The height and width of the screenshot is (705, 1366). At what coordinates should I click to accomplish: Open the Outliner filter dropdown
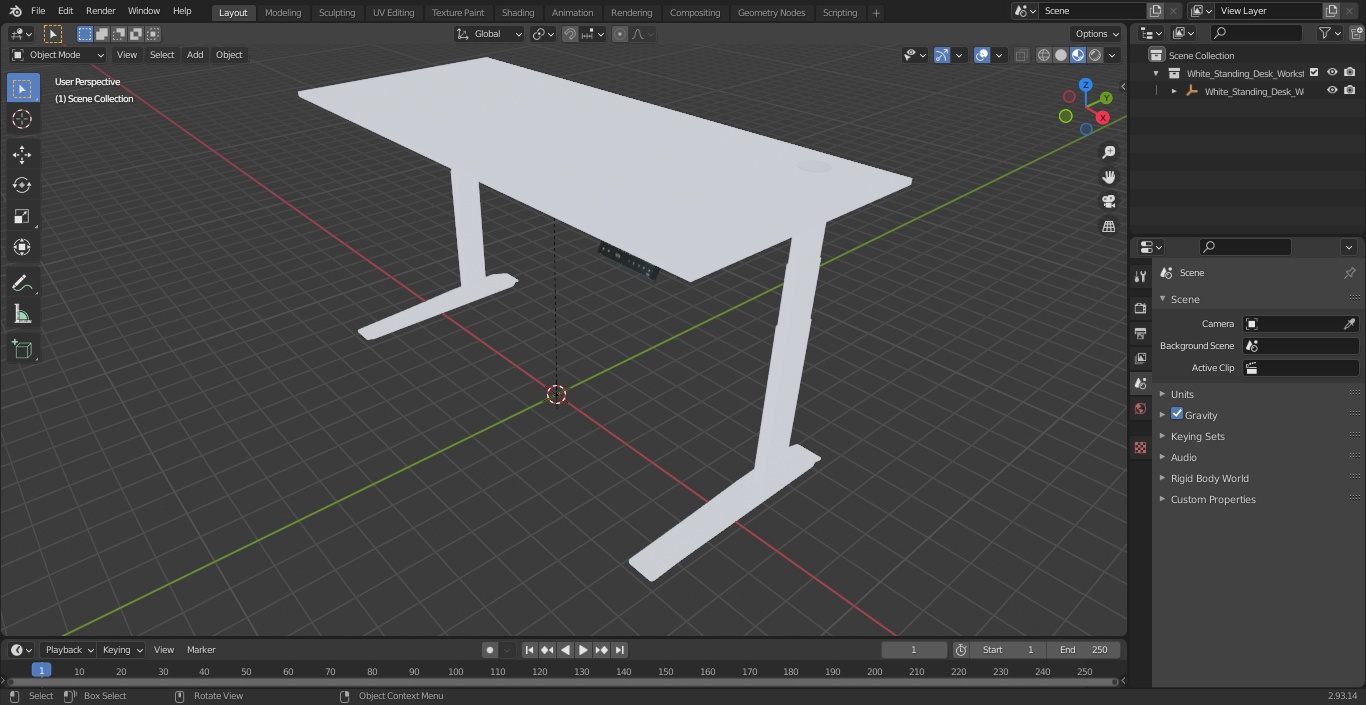[x=1329, y=33]
